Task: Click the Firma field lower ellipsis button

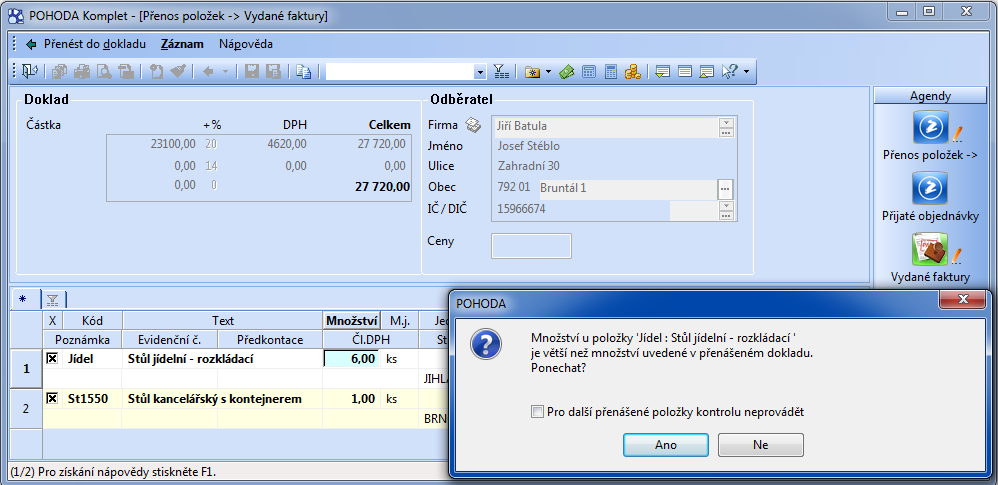Action: point(726,132)
